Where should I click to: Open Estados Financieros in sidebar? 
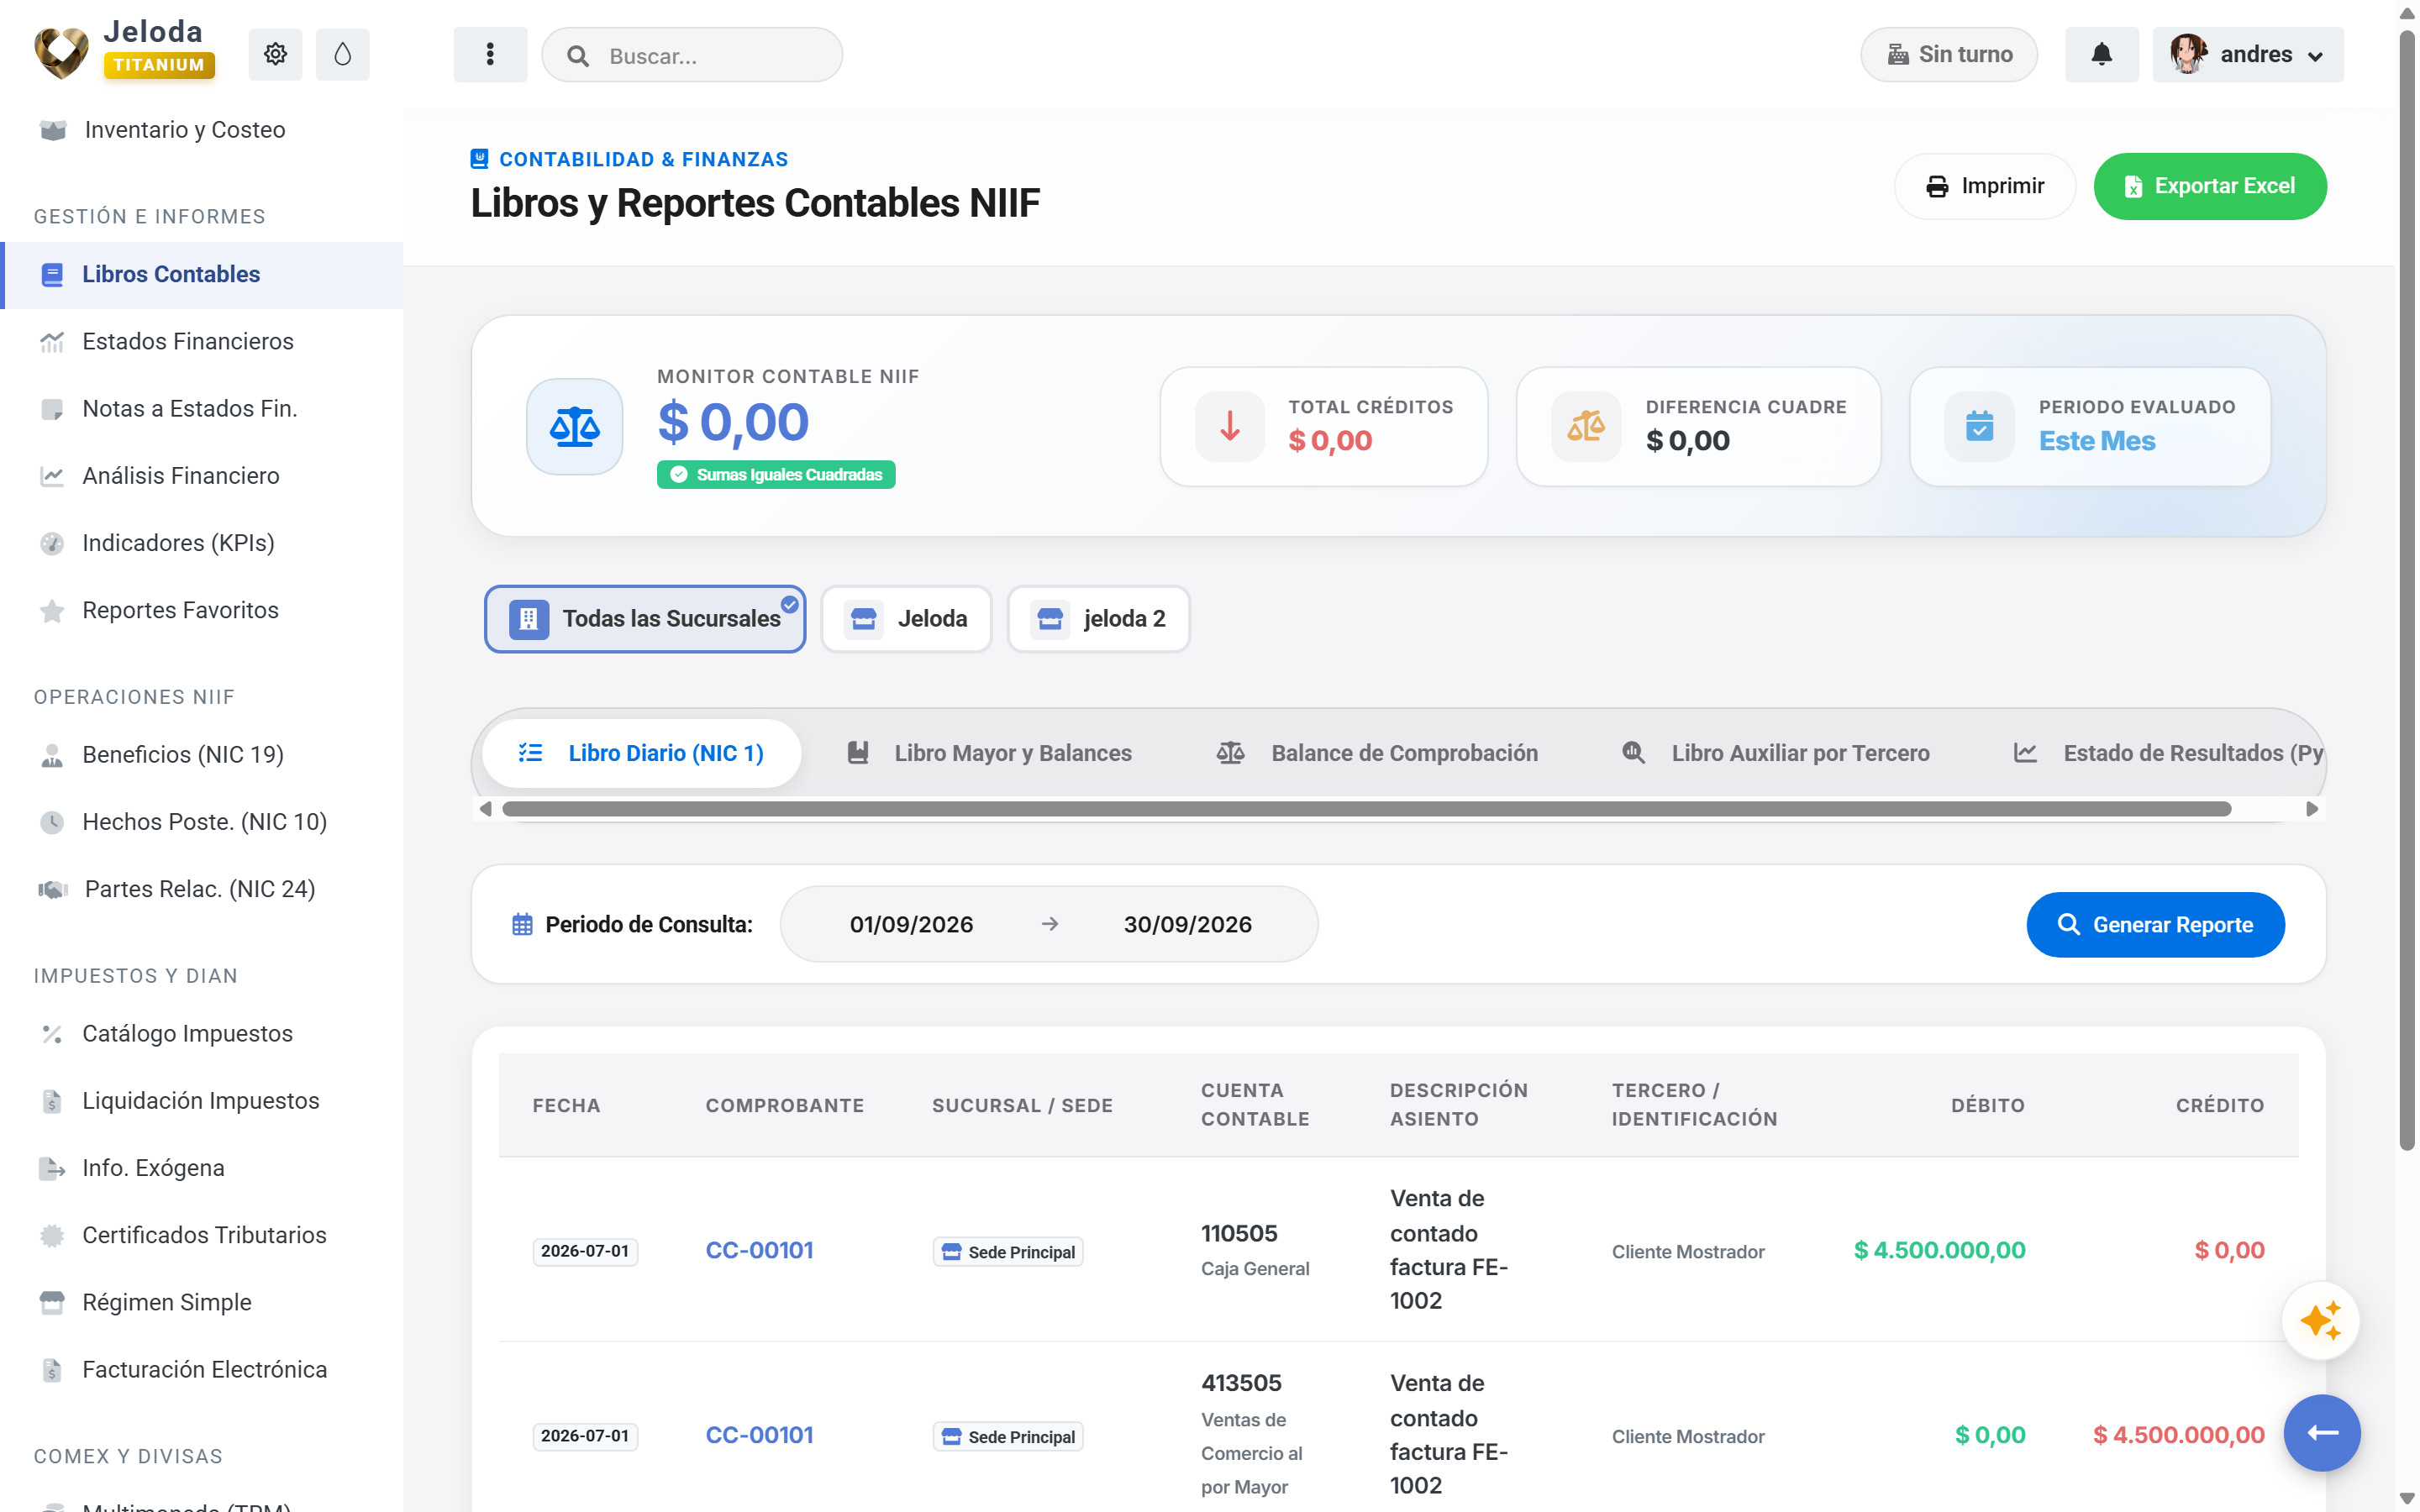coord(202,341)
